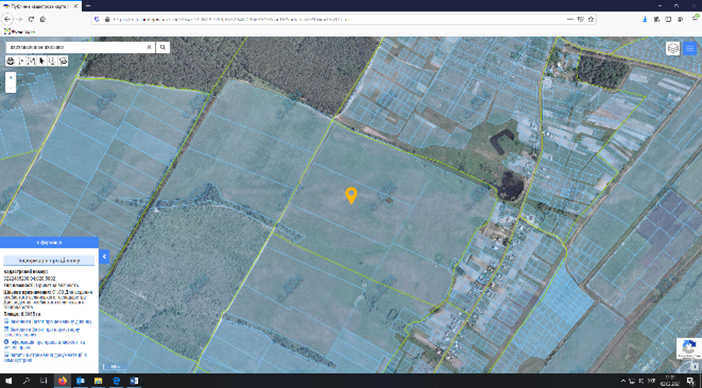Screen dimensions: 702x388
Task: Click the print map tool icon
Action: 10,61
